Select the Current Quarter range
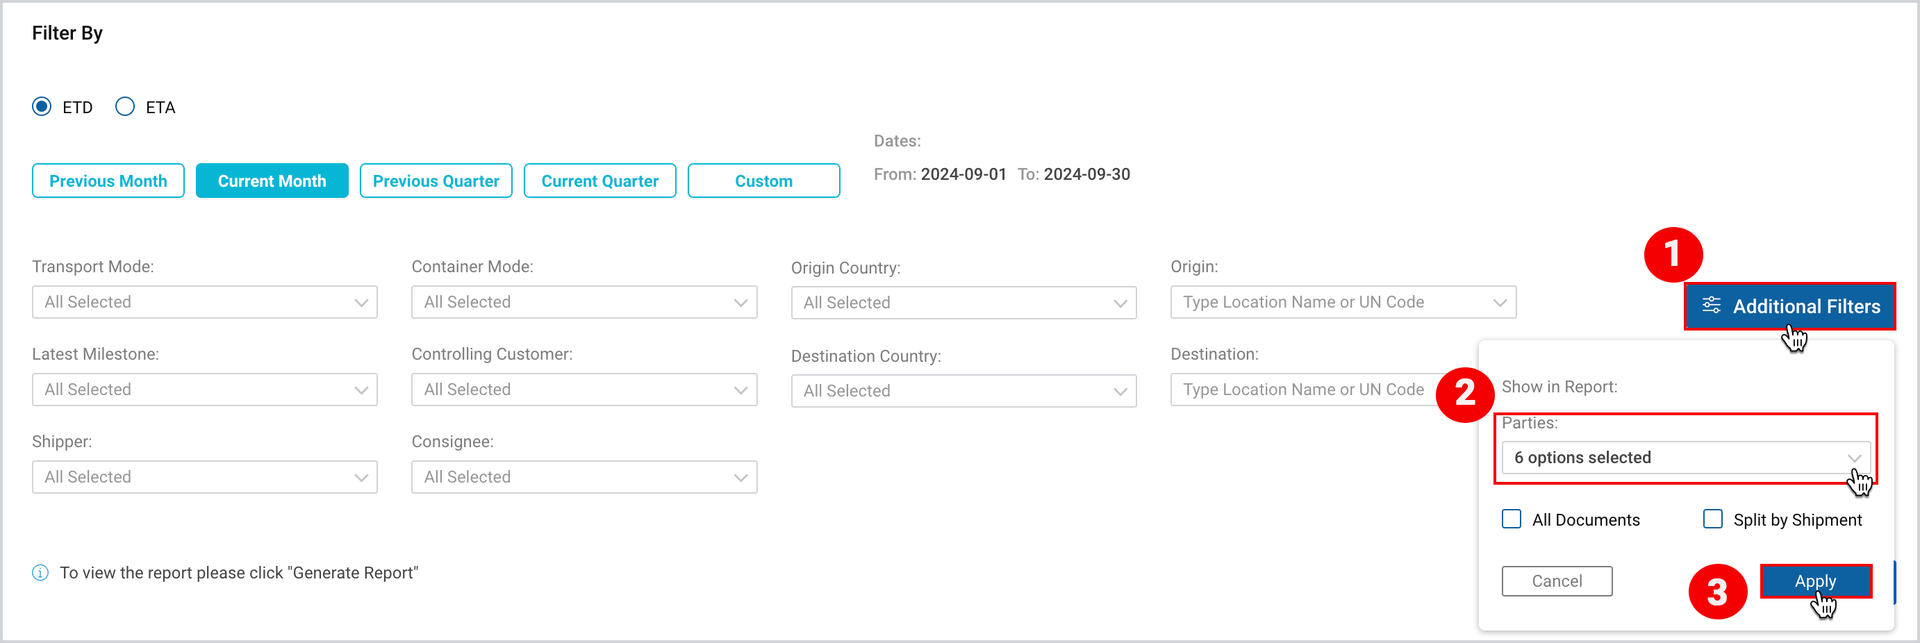Viewport: 1920px width, 643px height. 600,181
